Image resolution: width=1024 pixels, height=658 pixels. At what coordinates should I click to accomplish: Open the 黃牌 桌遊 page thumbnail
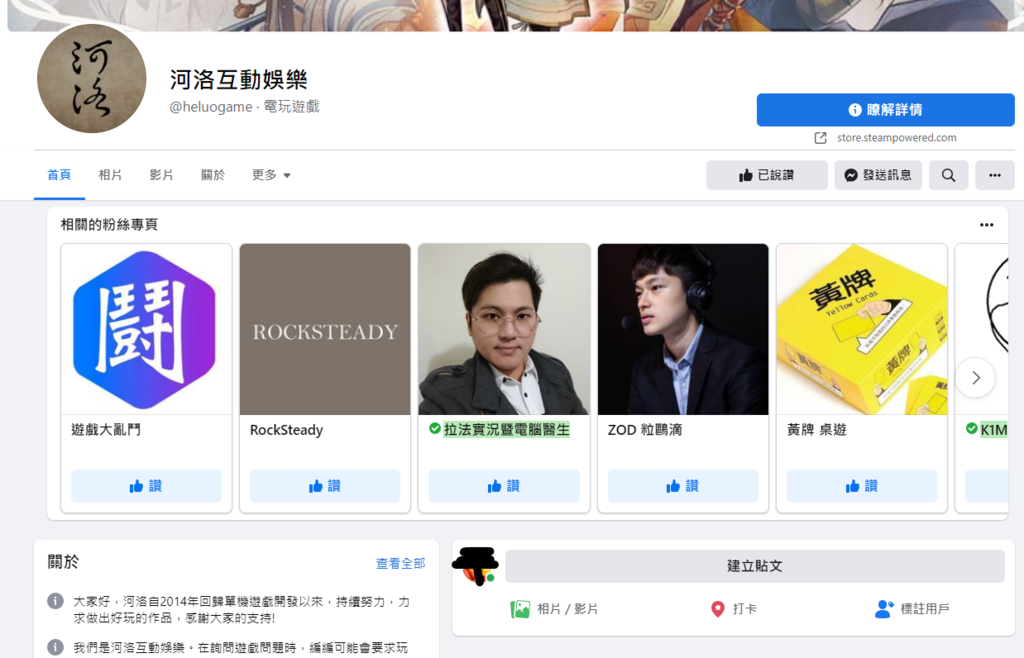coord(862,330)
